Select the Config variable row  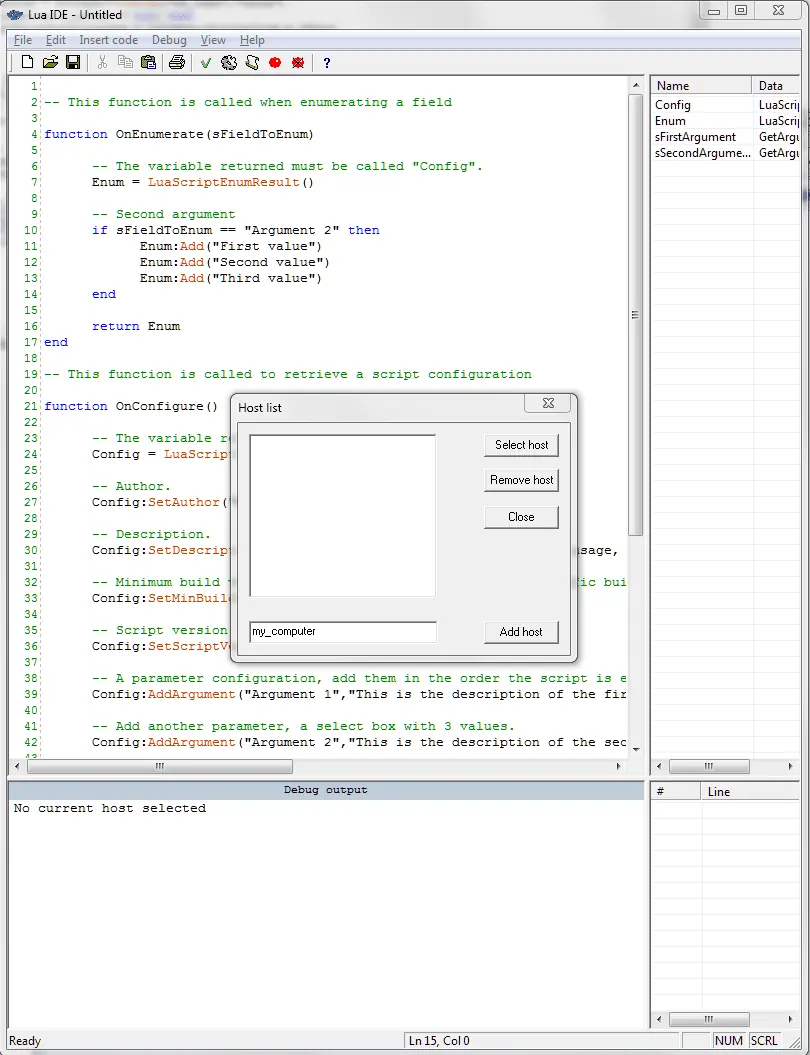click(726, 105)
